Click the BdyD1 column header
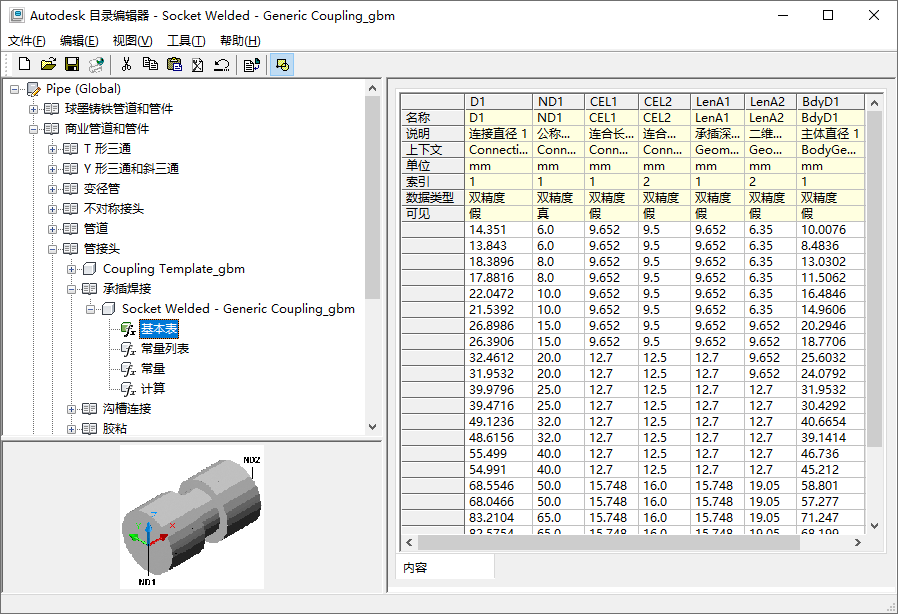 tap(830, 101)
